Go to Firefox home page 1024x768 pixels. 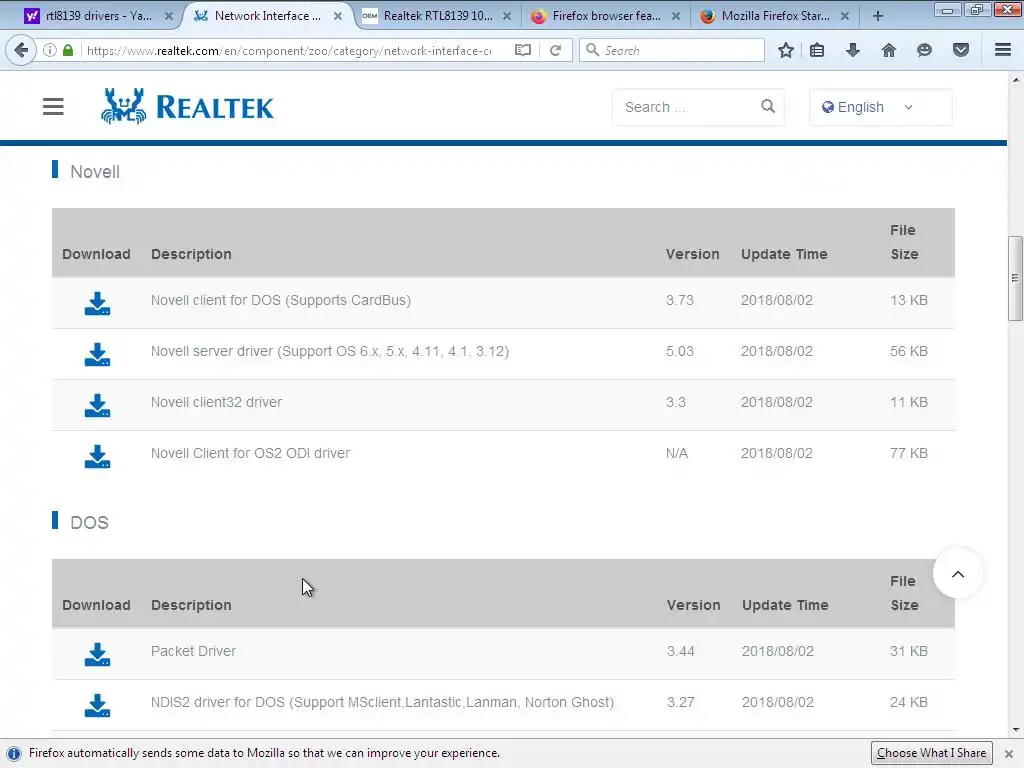coord(889,50)
